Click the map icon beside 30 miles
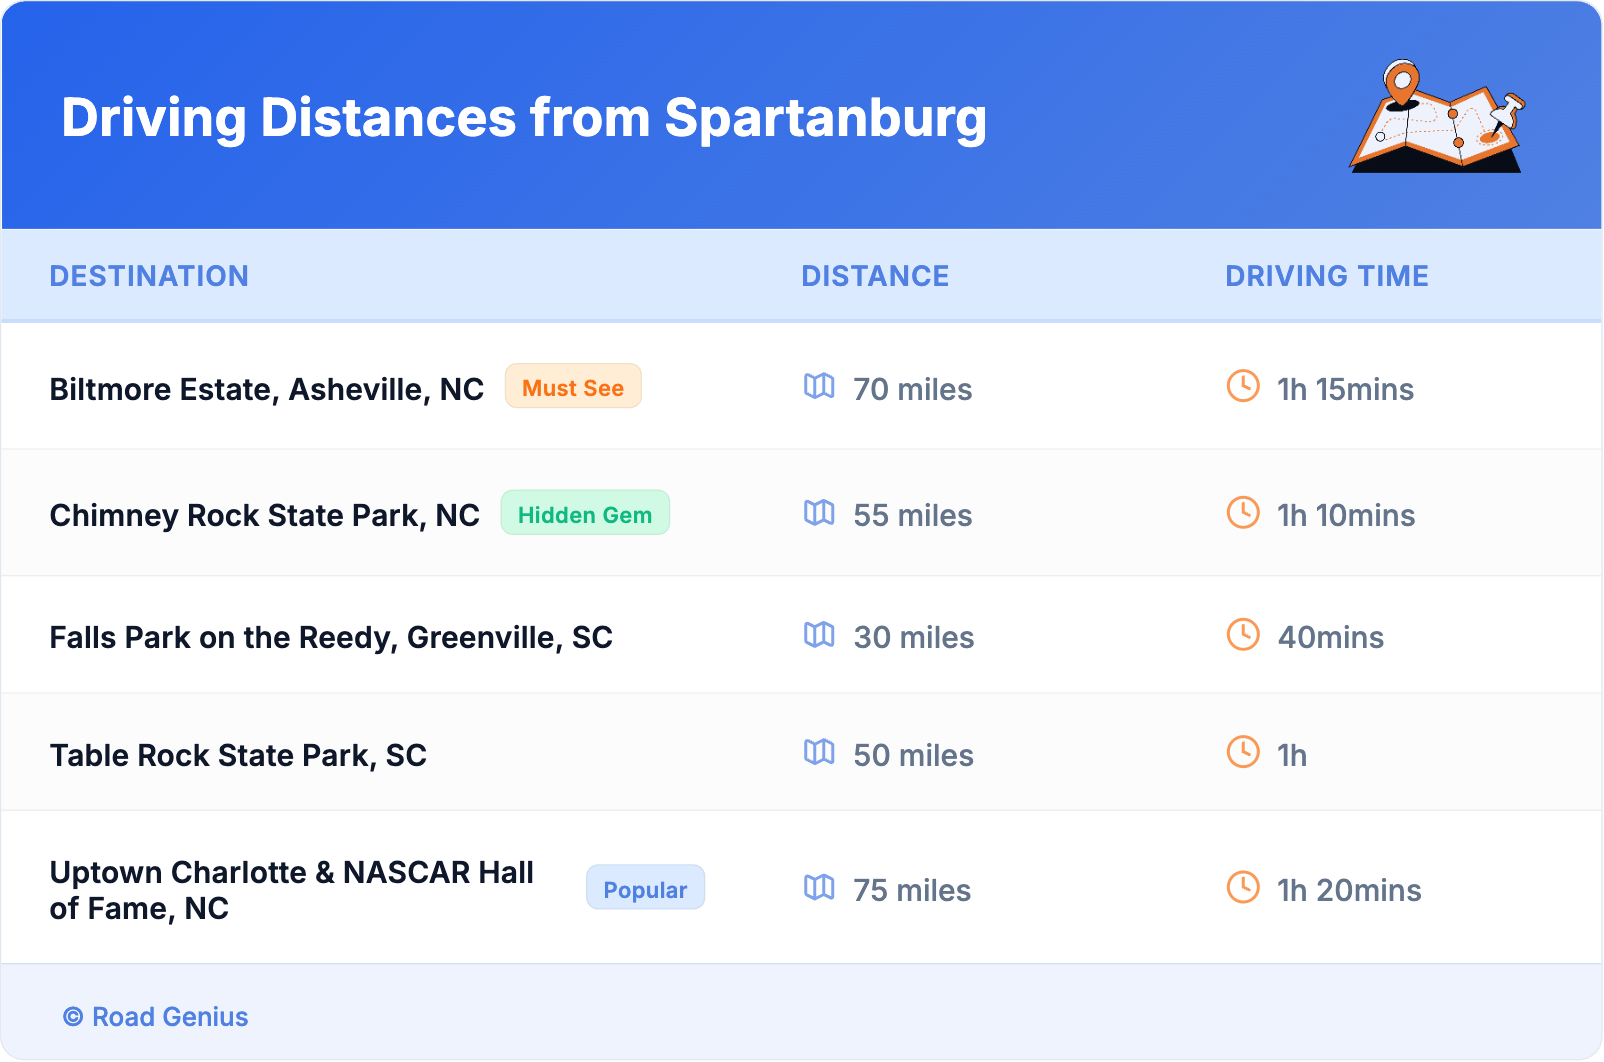This screenshot has height=1062, width=1604. [819, 635]
